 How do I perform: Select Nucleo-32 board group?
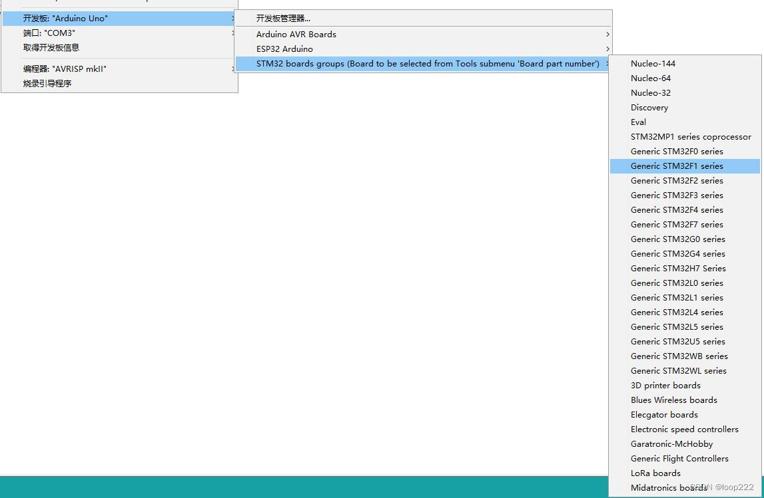click(x=685, y=93)
